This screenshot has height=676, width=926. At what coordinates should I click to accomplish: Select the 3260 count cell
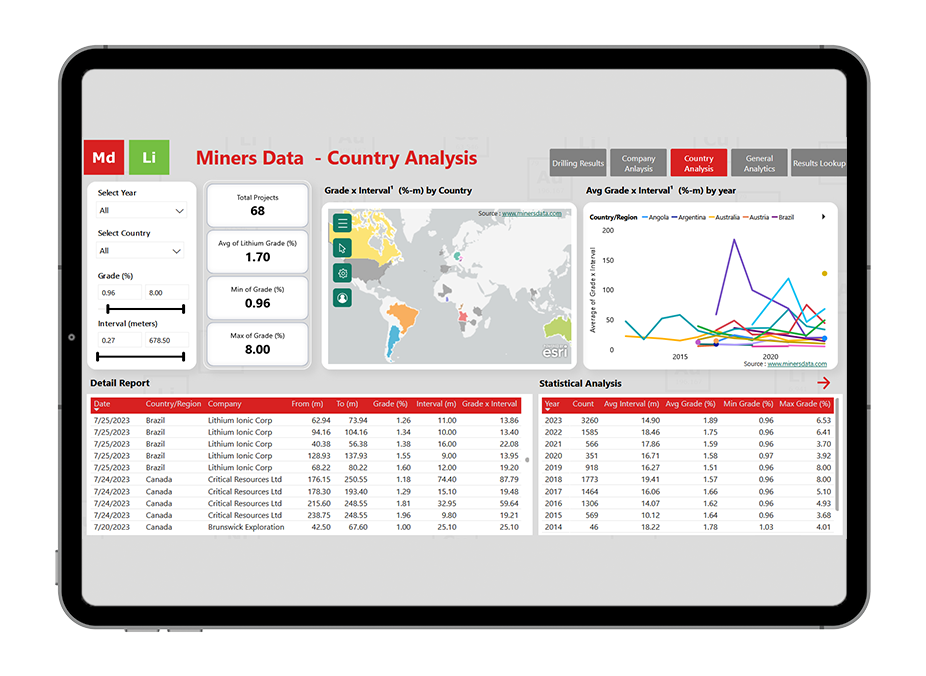[x=589, y=420]
